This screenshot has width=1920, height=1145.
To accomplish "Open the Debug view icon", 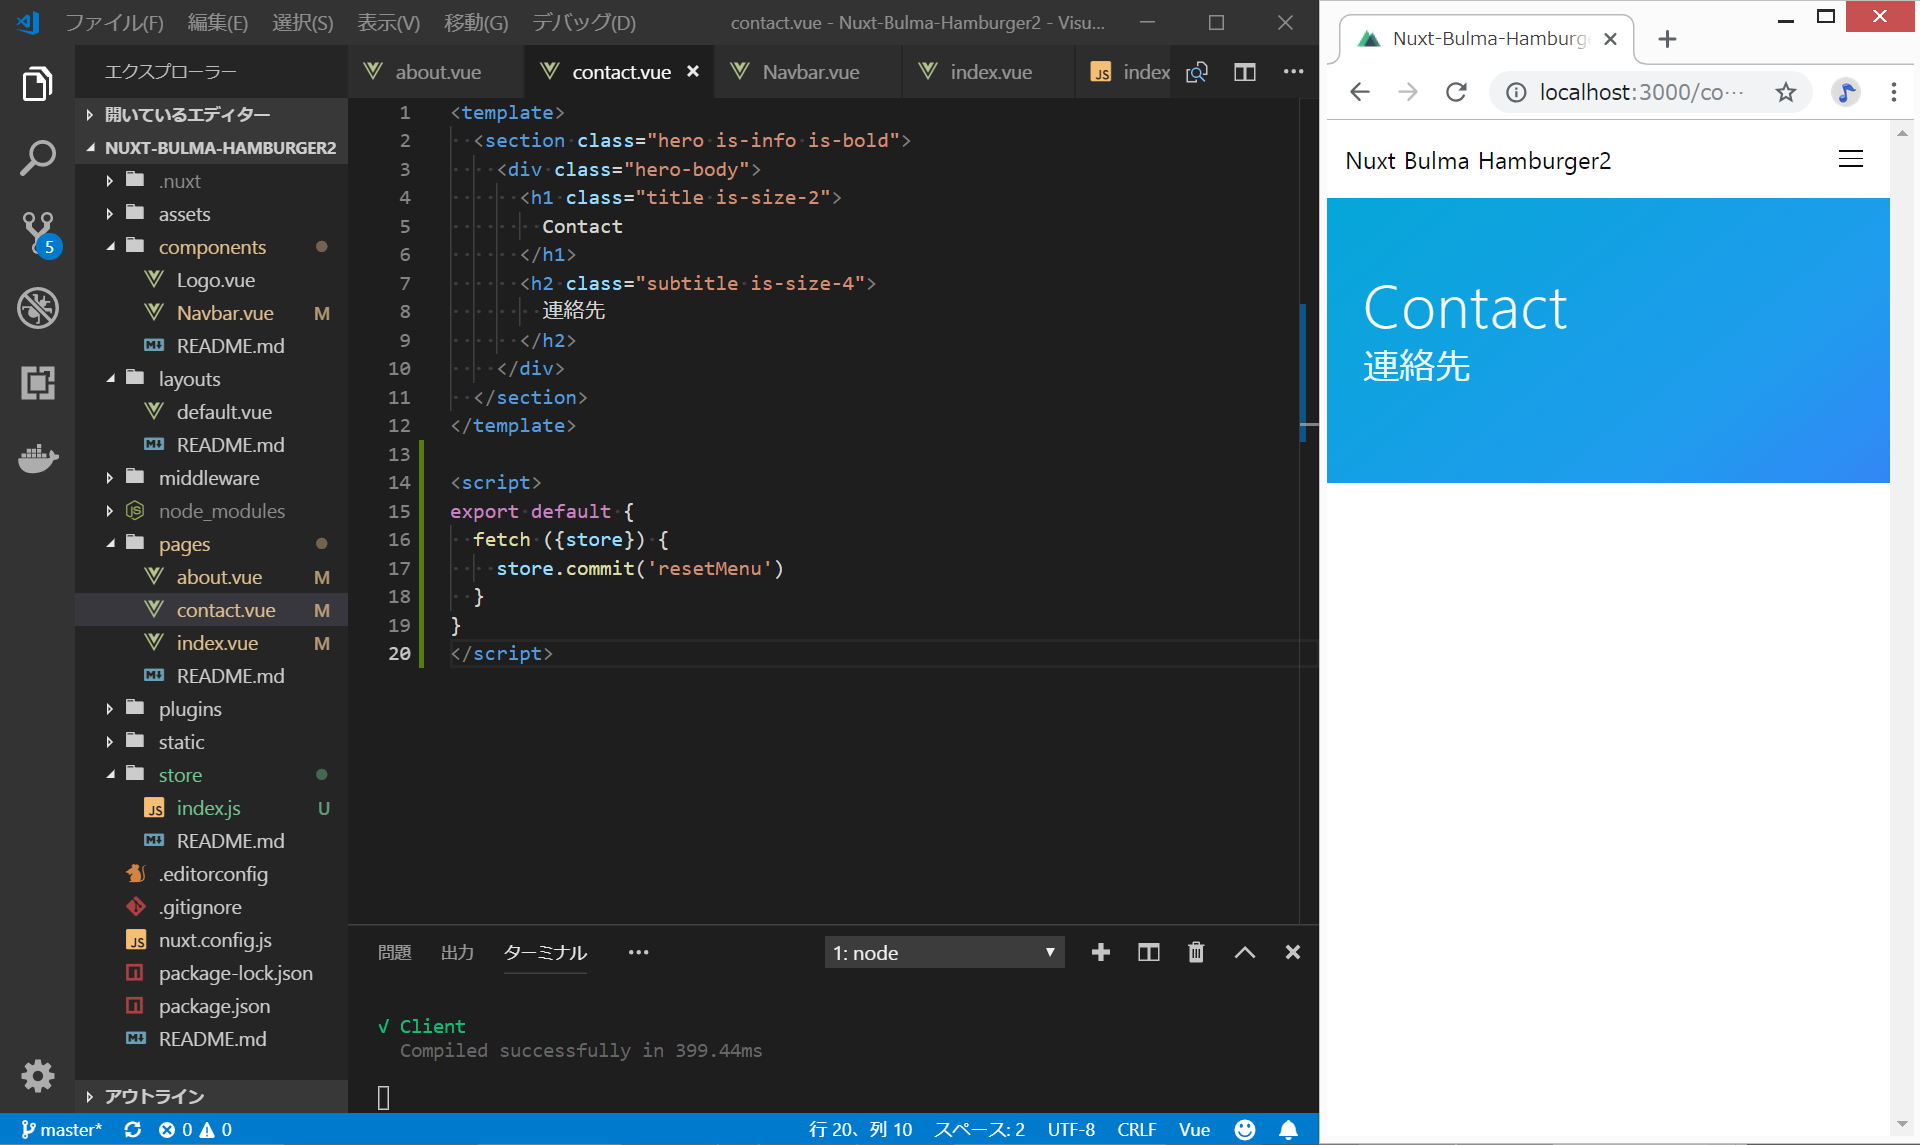I will click(38, 308).
